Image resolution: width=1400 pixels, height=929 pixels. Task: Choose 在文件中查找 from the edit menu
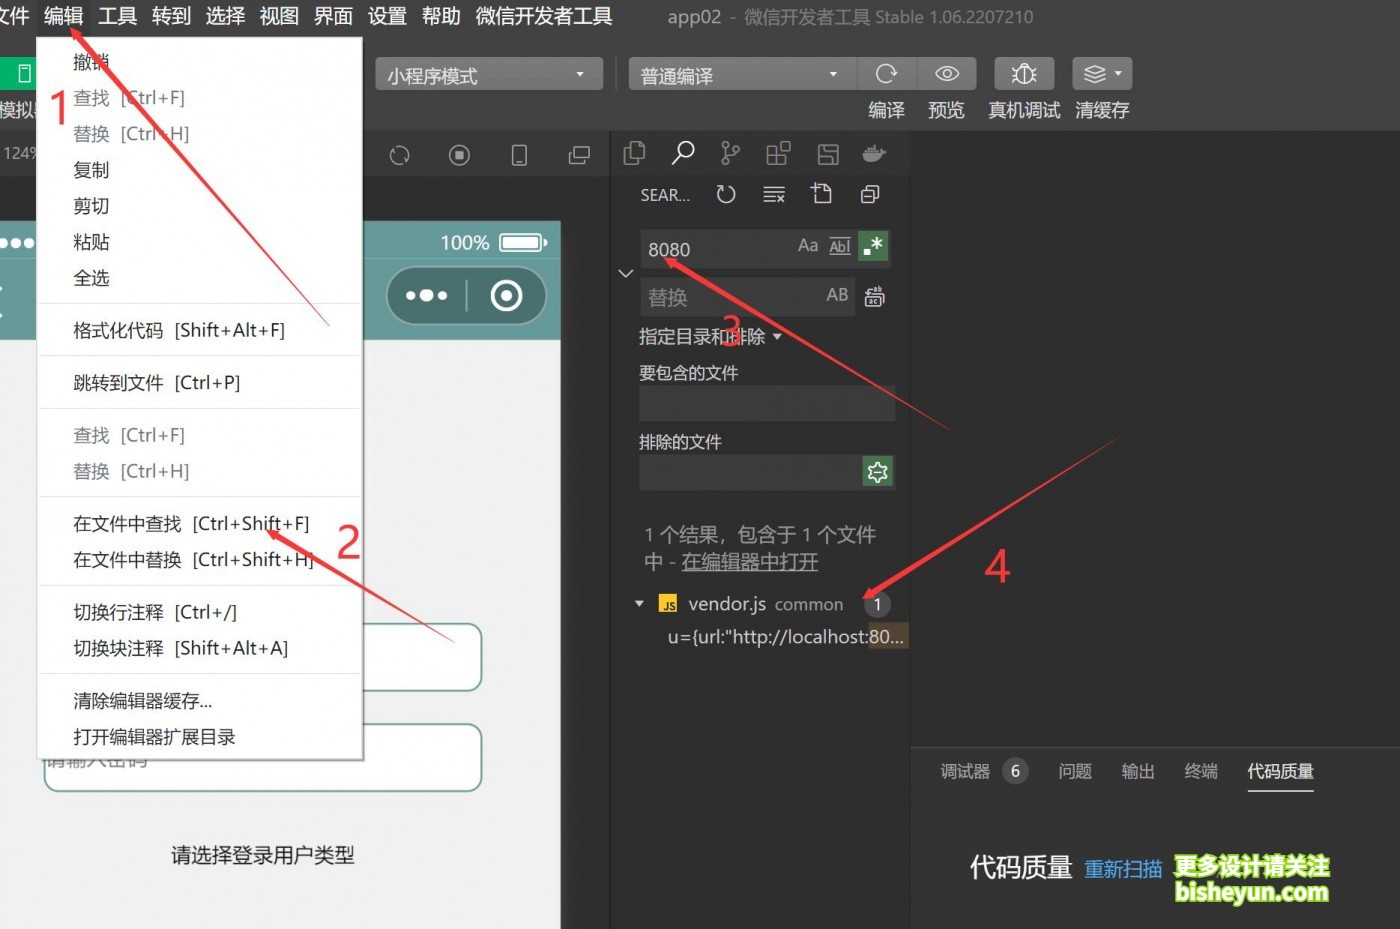(x=199, y=524)
